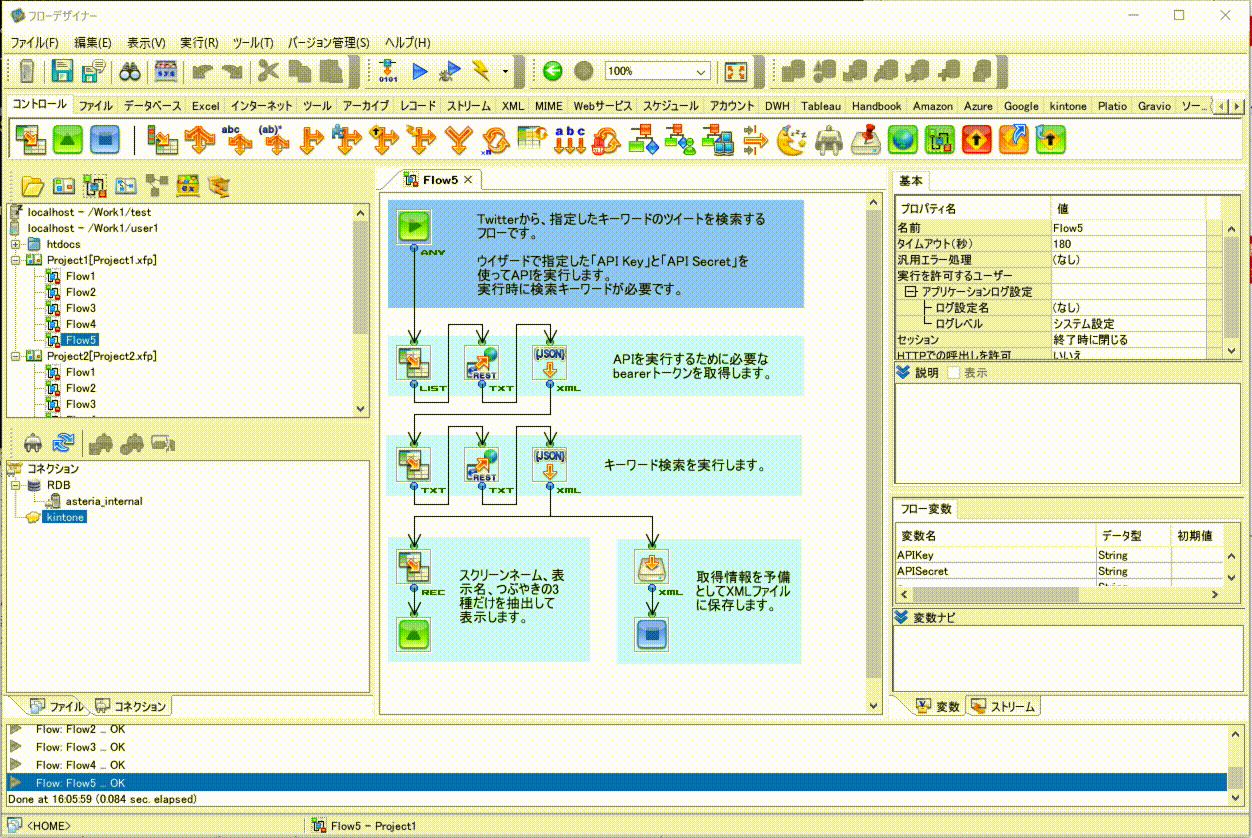The width and height of the screenshot is (1252, 838).
Task: Select the JSON component in keyword search row
Action: tap(549, 465)
